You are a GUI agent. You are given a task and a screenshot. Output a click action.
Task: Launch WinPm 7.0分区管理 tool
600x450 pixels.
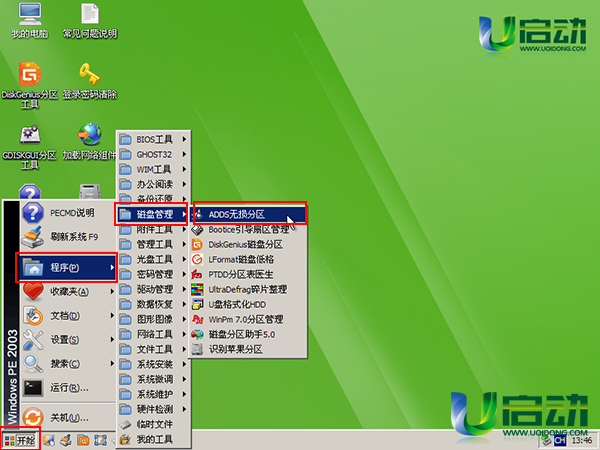(248, 319)
